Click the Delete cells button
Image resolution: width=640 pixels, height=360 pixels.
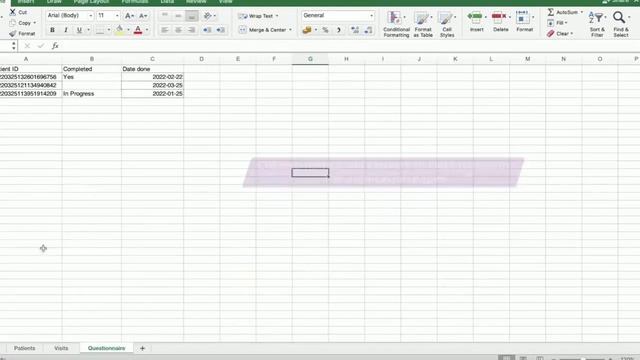pos(500,22)
